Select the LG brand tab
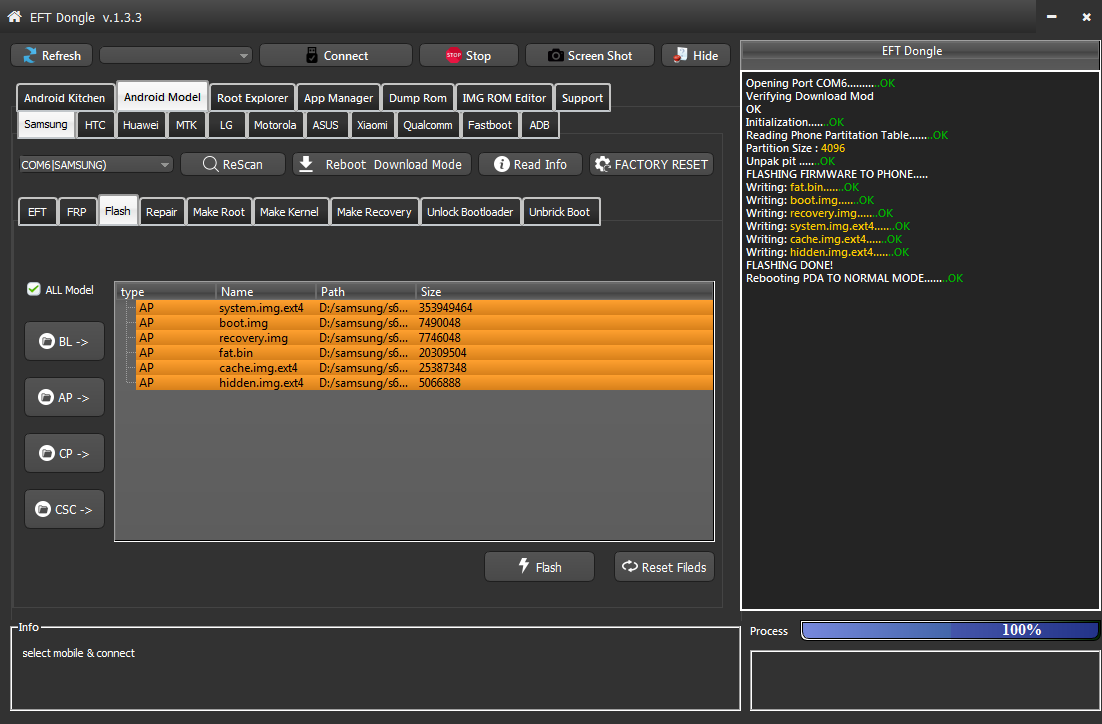Screen dimensions: 1102x724 coord(226,124)
